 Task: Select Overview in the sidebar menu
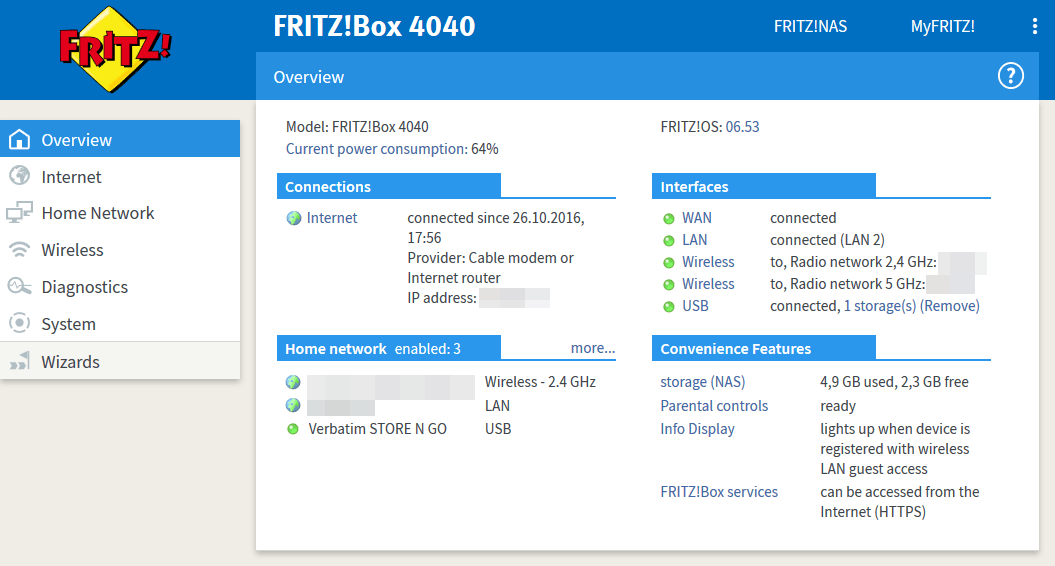pyautogui.click(x=120, y=139)
